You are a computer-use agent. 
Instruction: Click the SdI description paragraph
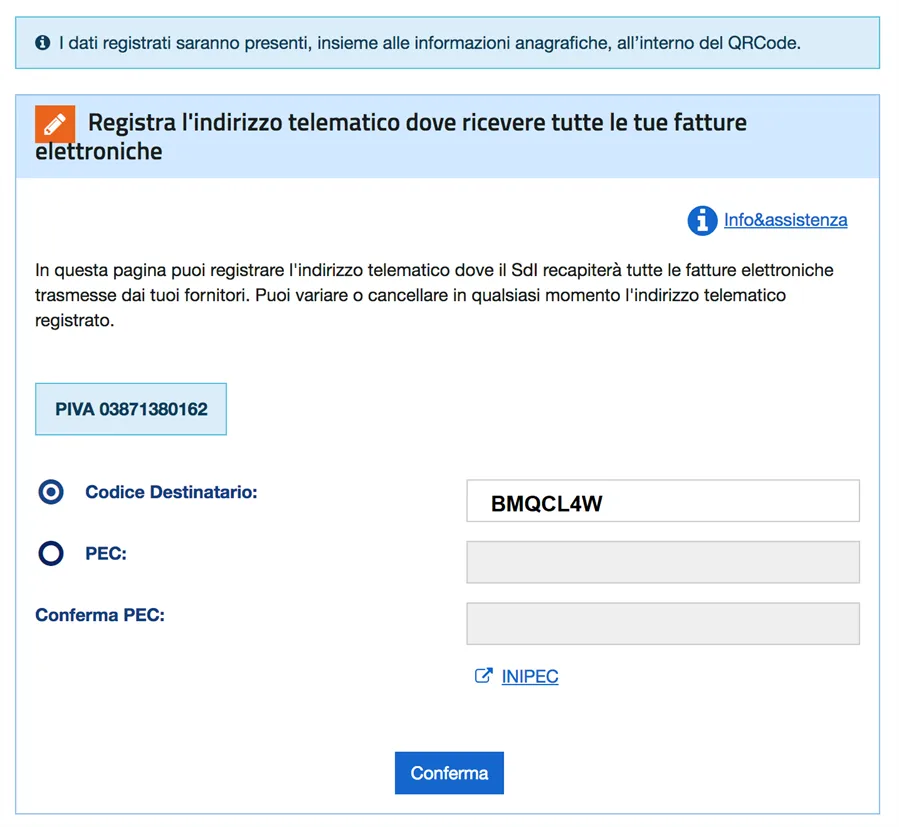pos(434,296)
